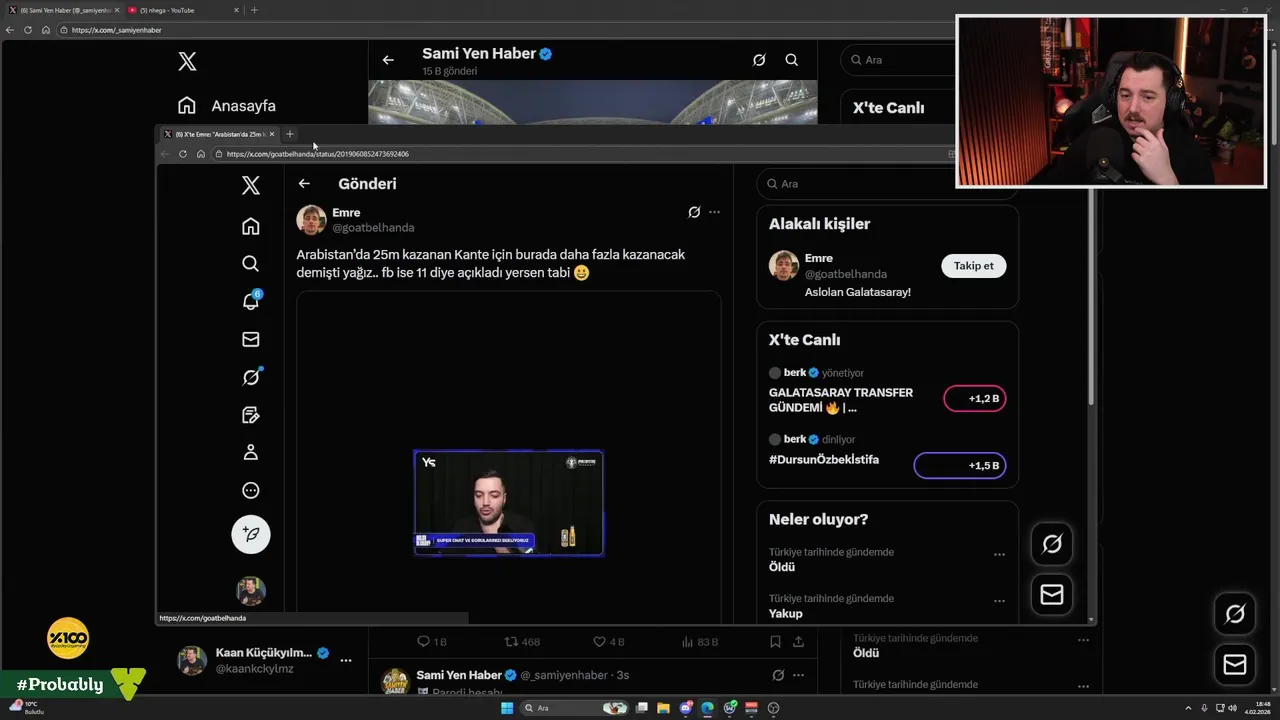The width and height of the screenshot is (1280, 720).
Task: Repost the post showing 468 reposts
Action: tap(521, 642)
